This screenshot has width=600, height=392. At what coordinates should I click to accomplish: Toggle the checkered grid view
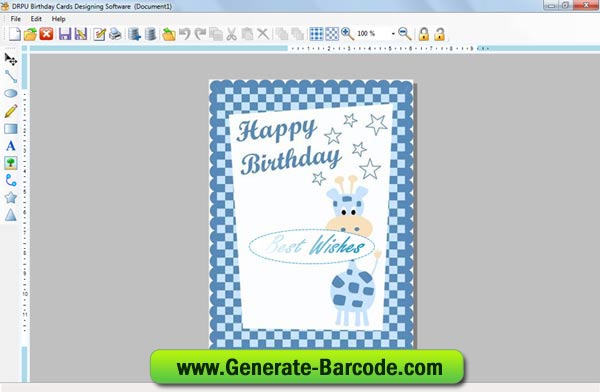[332, 34]
